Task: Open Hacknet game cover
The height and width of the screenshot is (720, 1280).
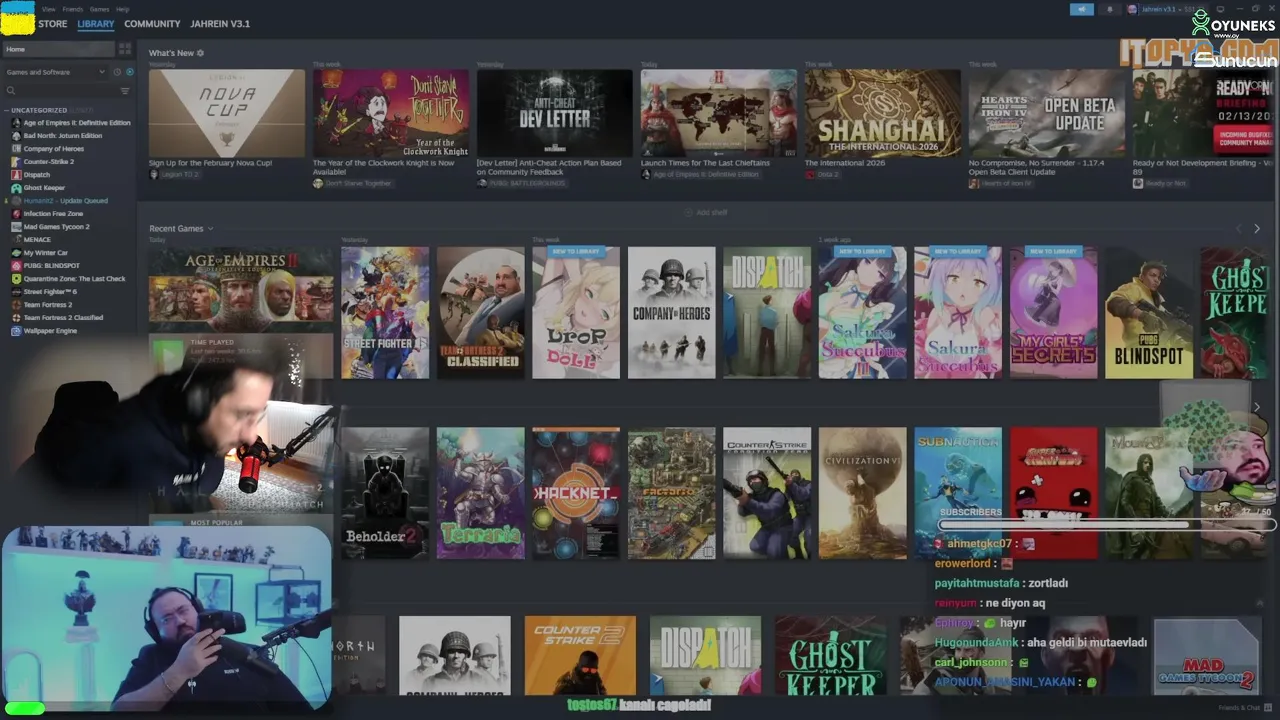Action: (576, 493)
